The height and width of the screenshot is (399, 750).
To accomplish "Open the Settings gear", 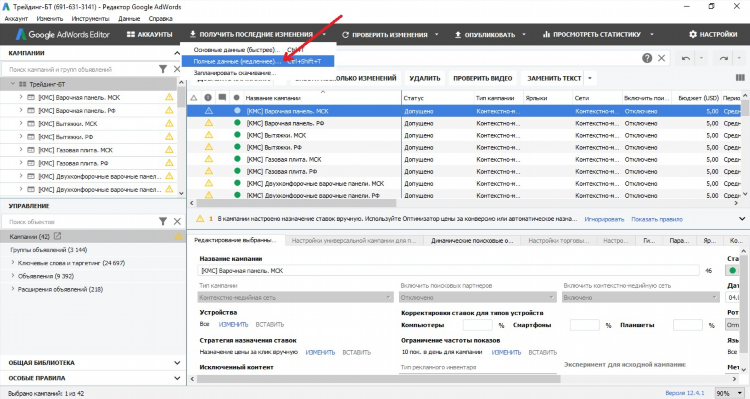I will point(713,34).
